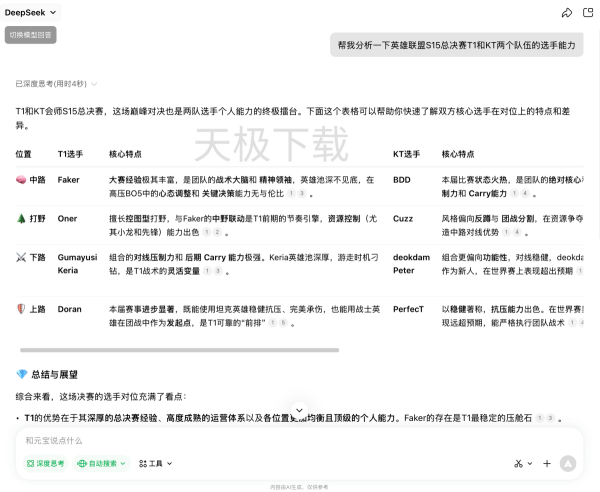The image size is (600, 492).
Task: Click citation badge 5 in Doran row
Action: pyautogui.click(x=284, y=323)
